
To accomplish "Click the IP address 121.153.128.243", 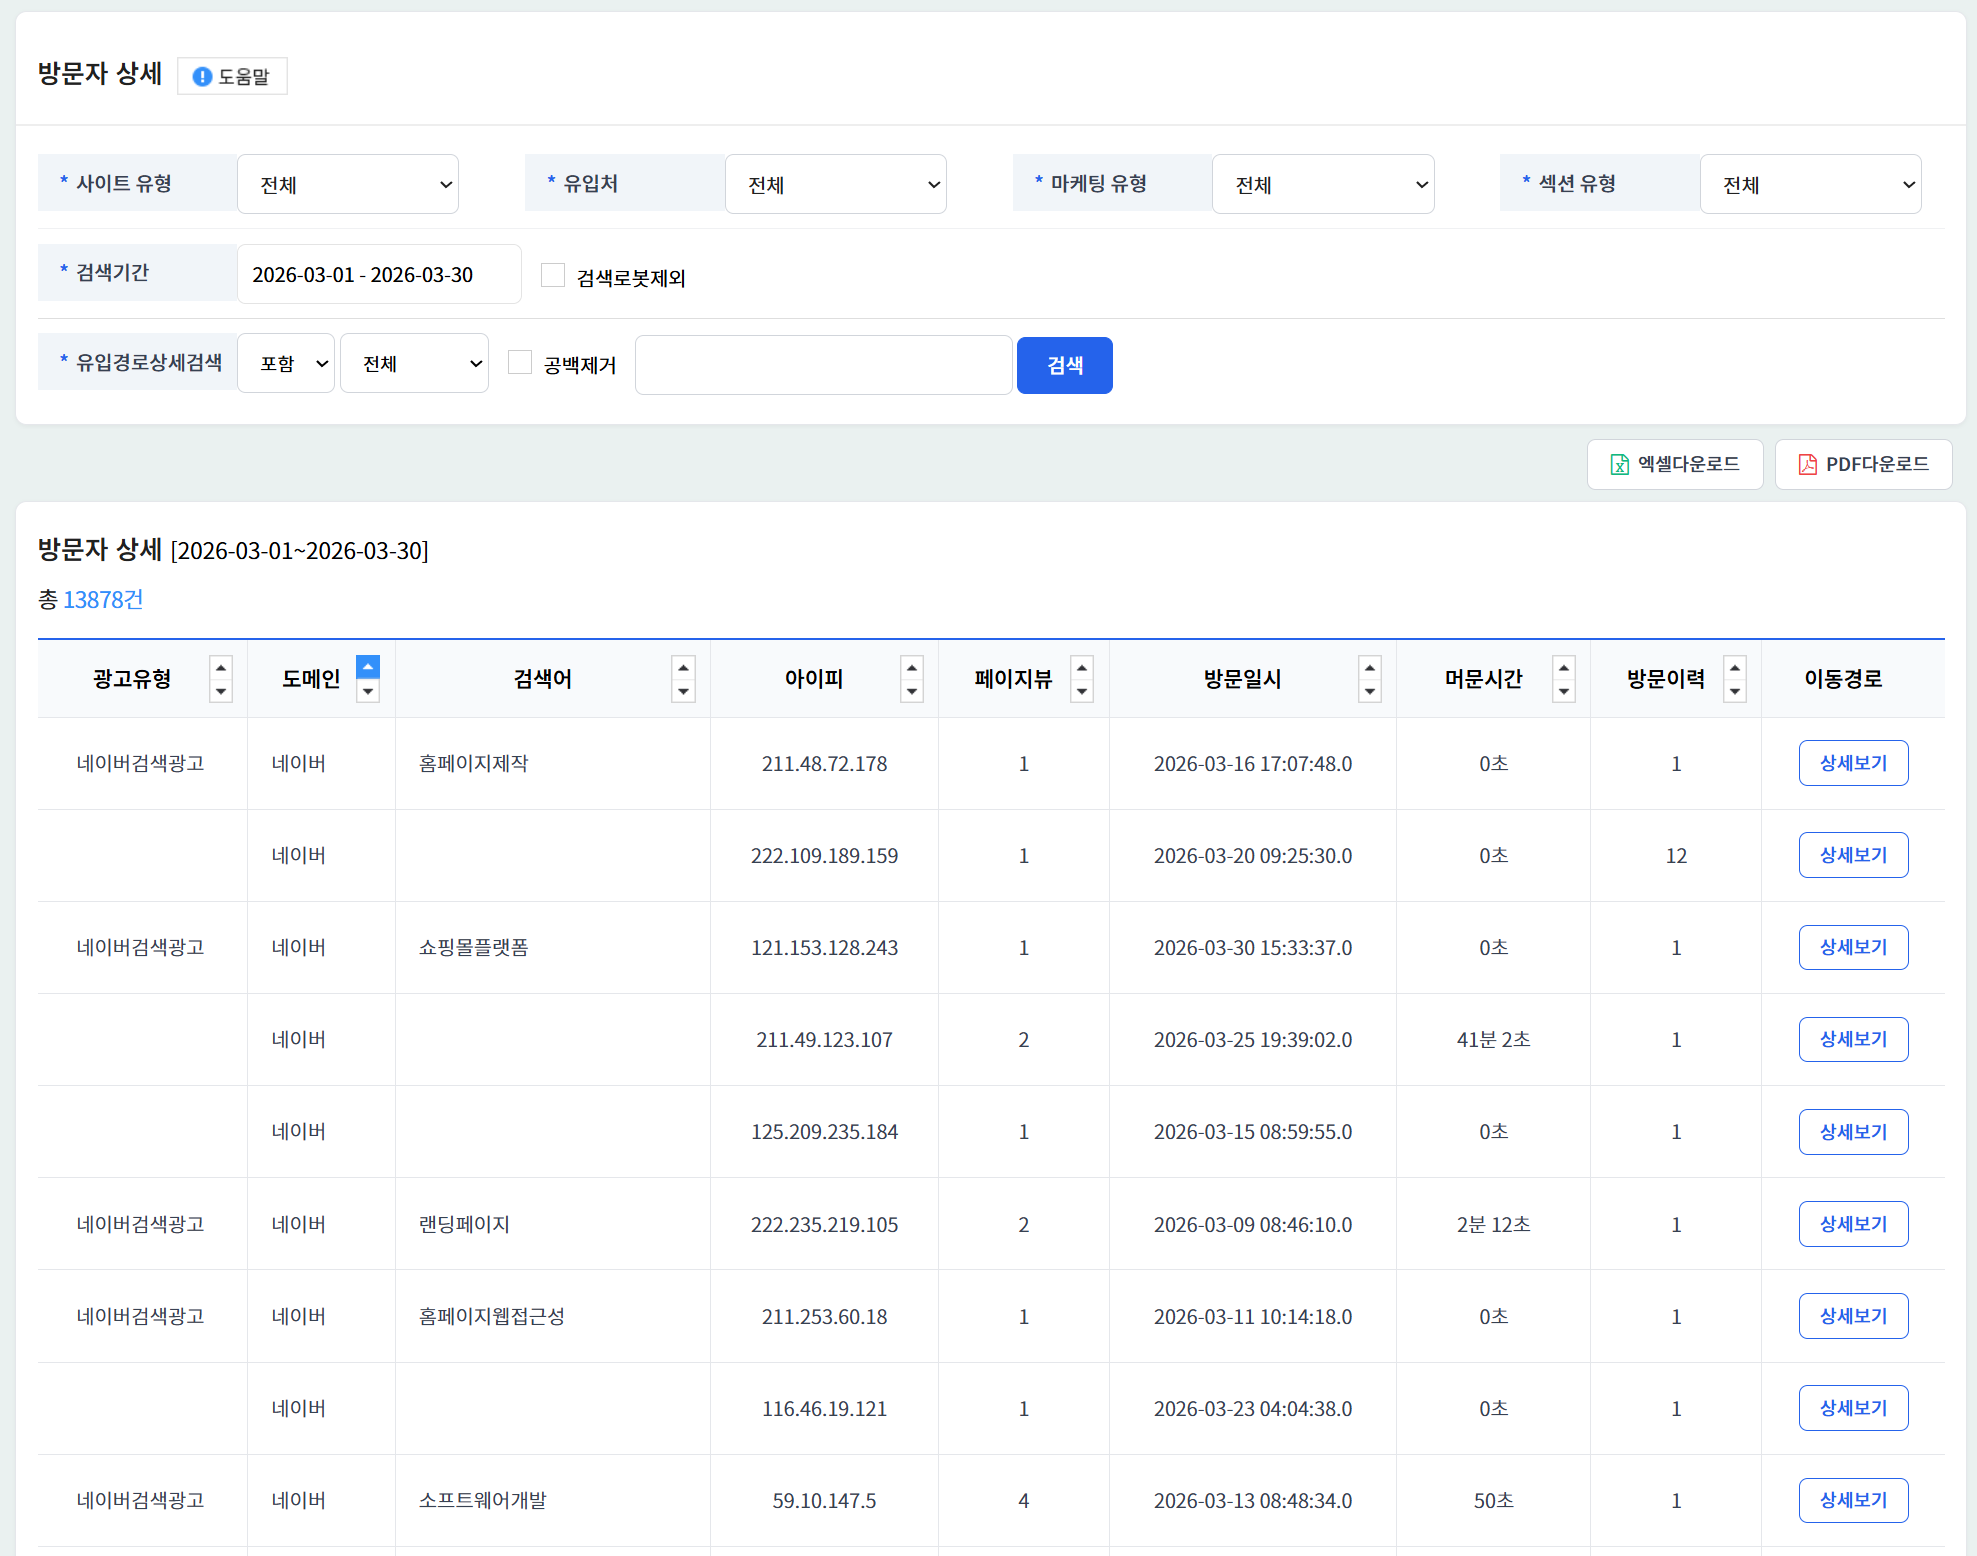I will click(x=825, y=948).
